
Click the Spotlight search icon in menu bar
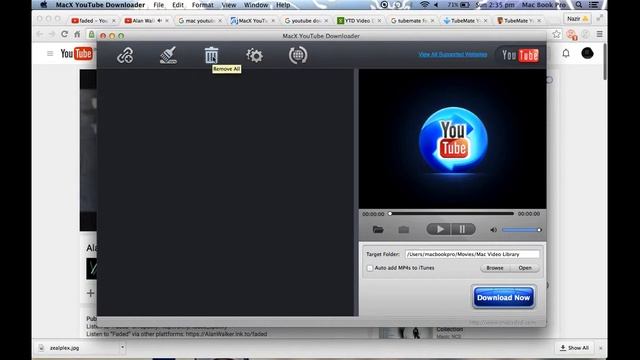pyautogui.click(x=579, y=5)
